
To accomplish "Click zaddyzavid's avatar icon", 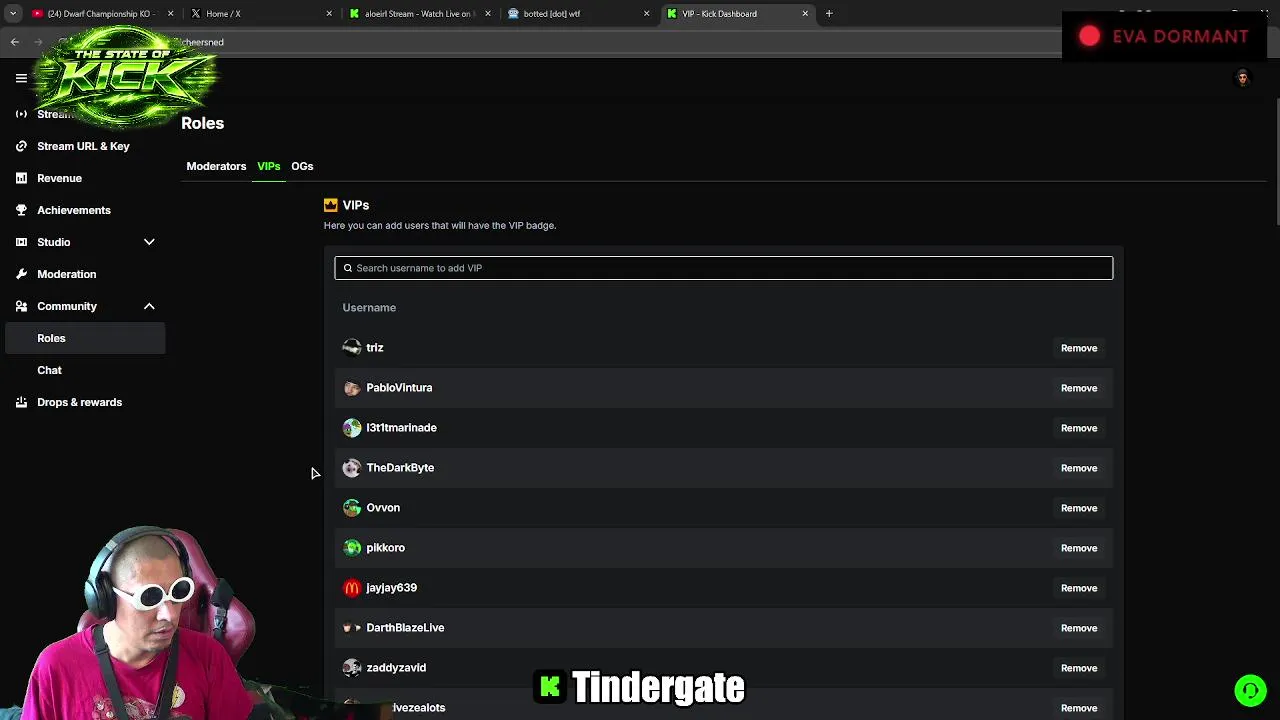I will pos(352,667).
